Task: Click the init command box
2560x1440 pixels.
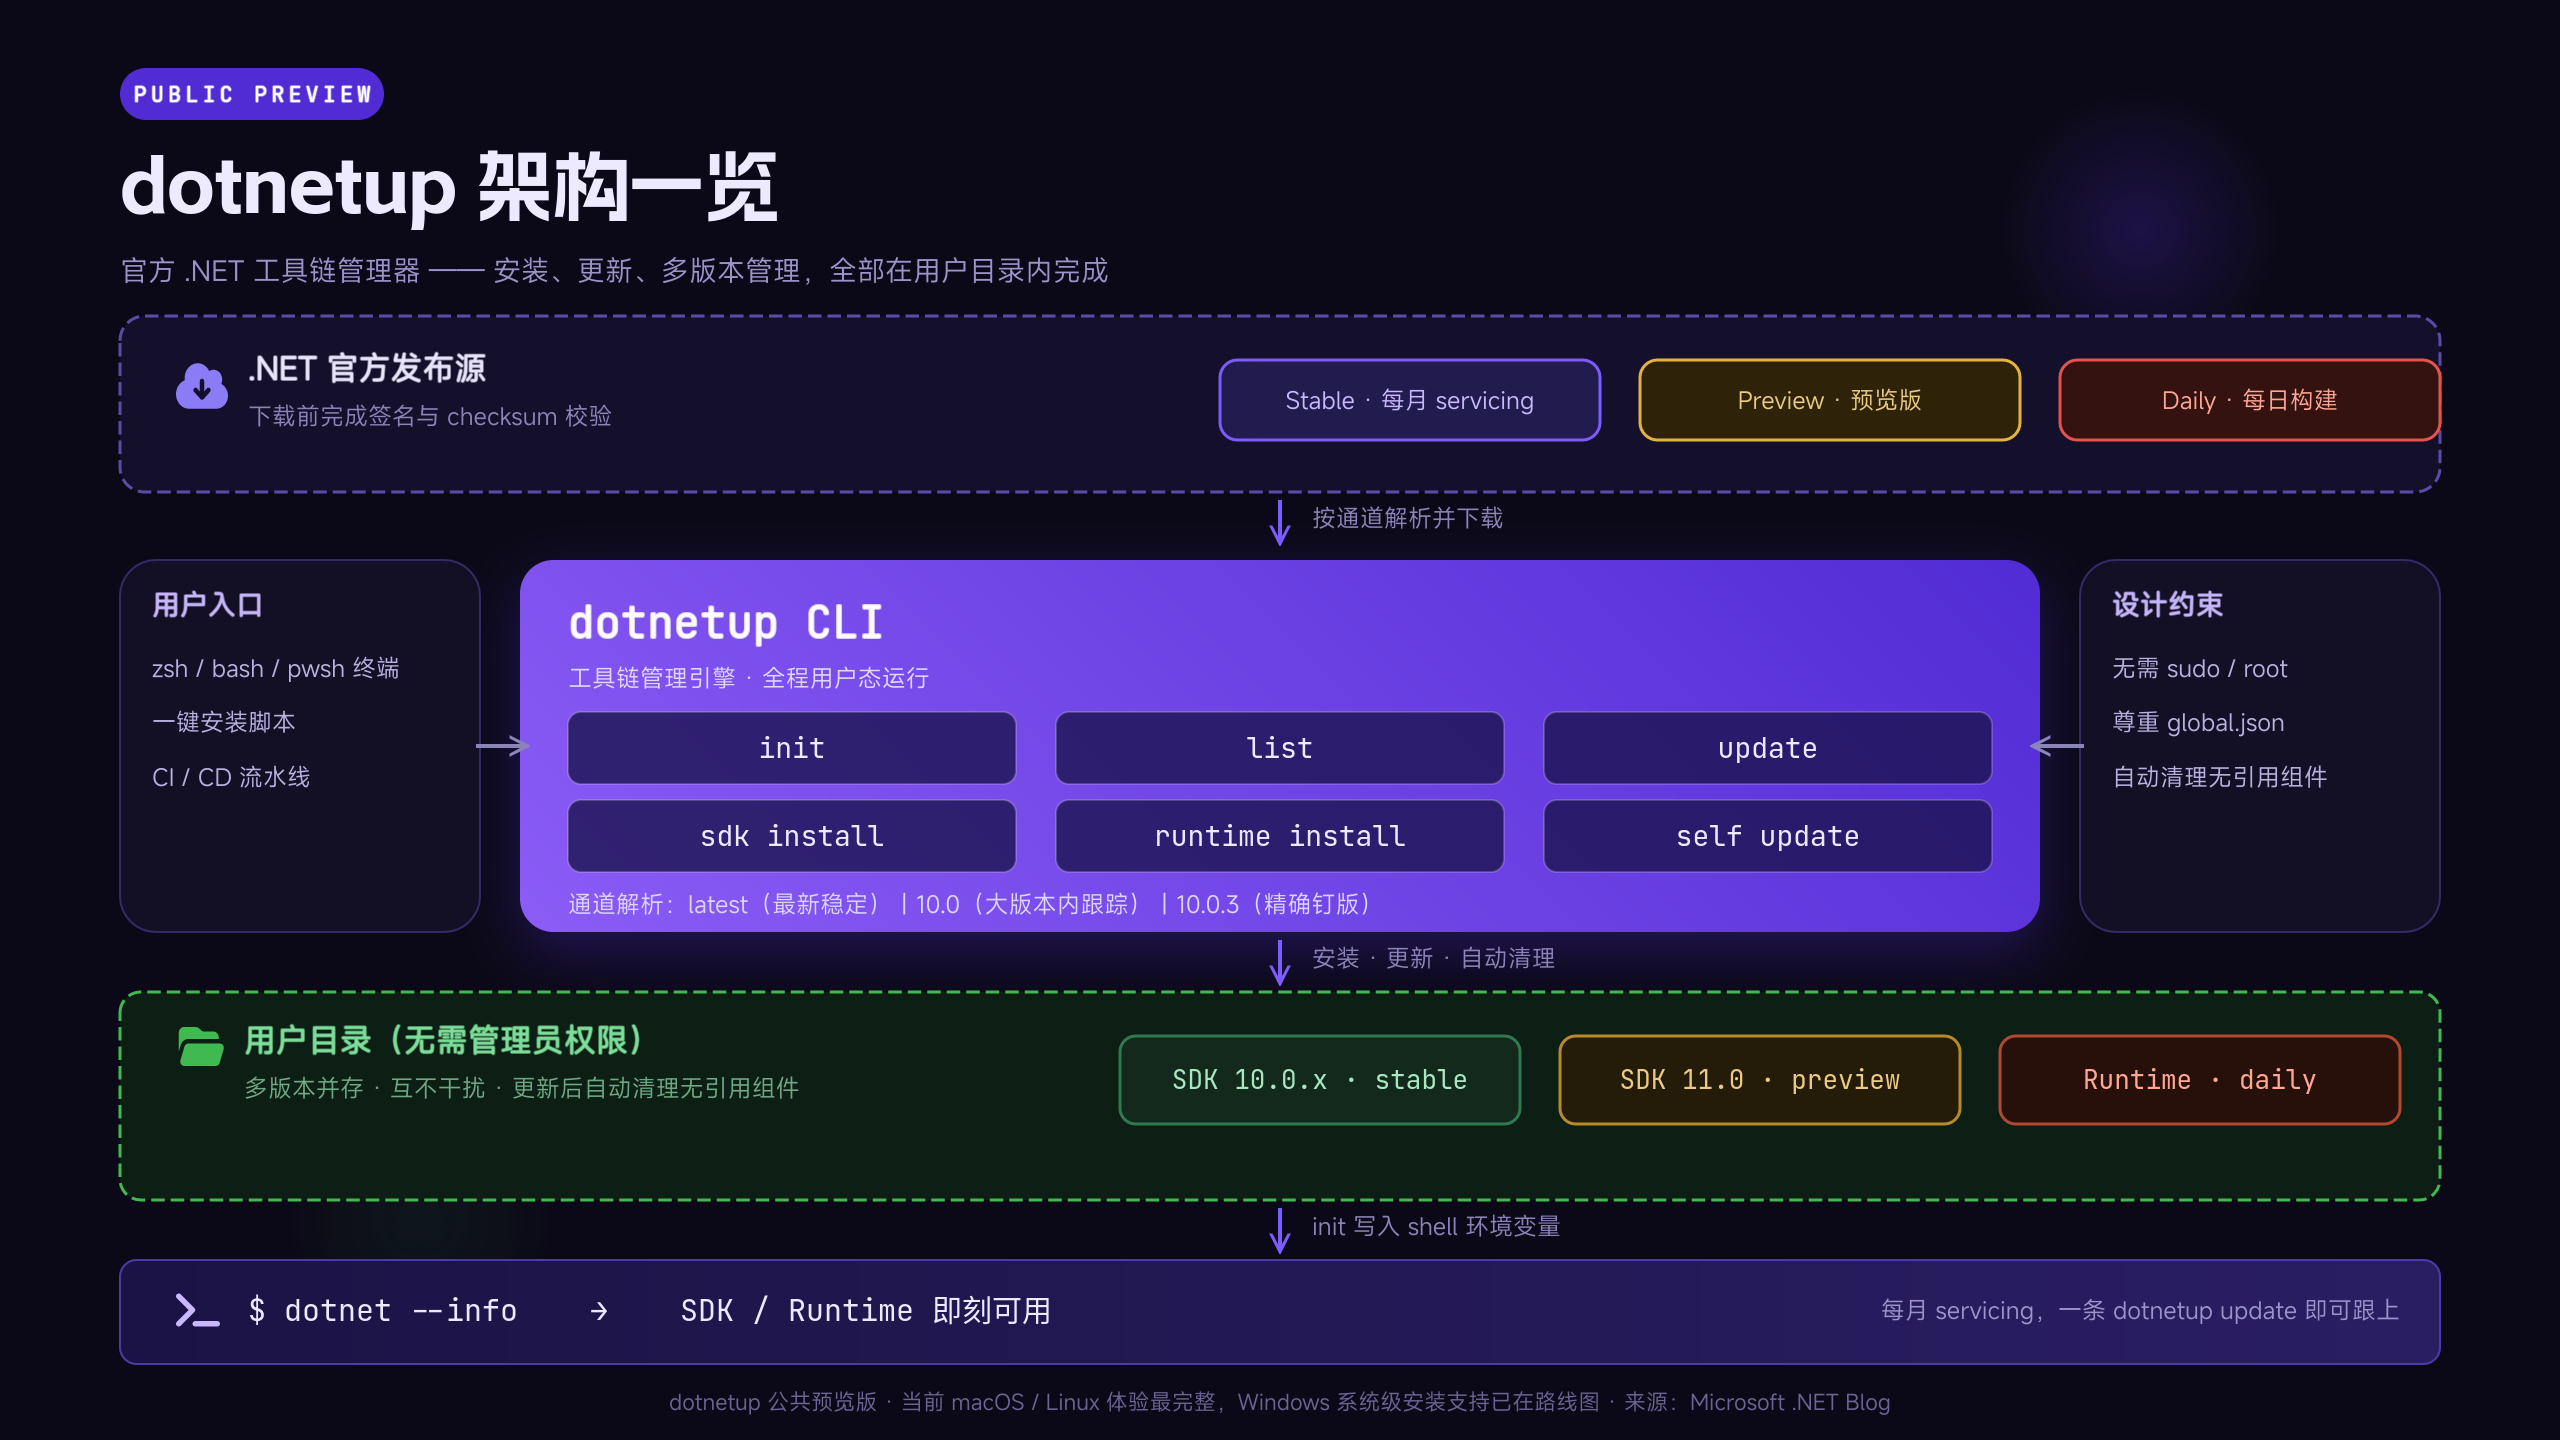Action: coord(792,748)
